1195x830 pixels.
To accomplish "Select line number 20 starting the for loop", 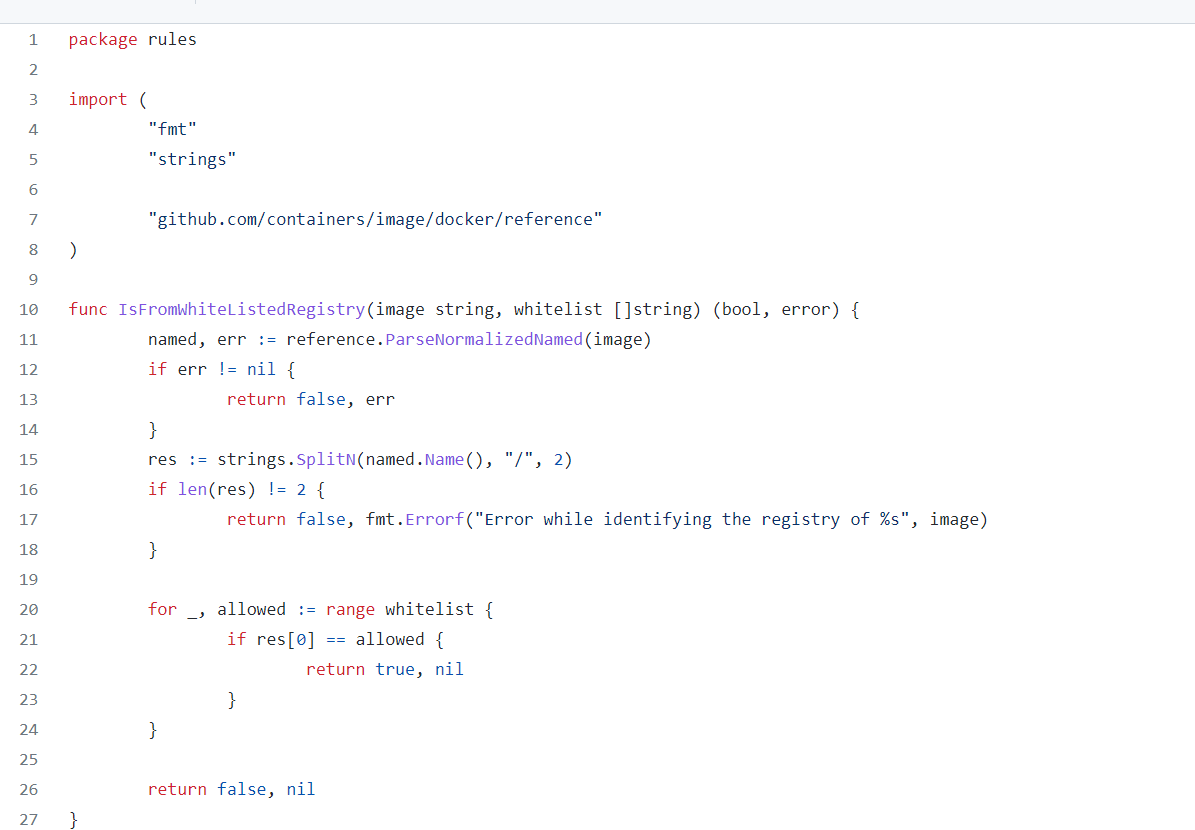I will pos(29,609).
